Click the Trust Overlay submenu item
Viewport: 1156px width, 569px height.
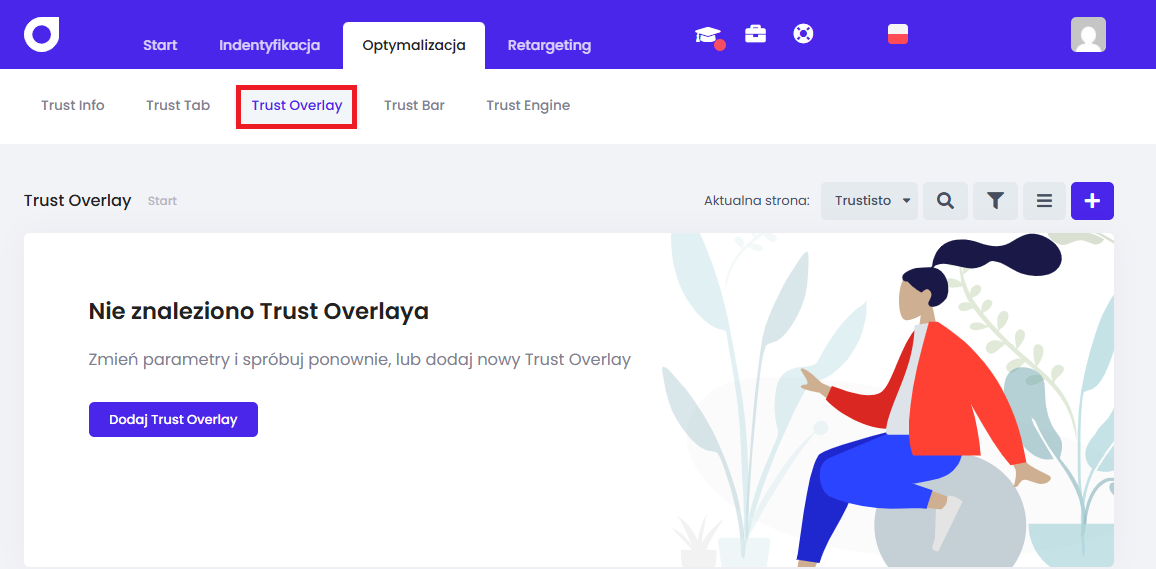[296, 105]
